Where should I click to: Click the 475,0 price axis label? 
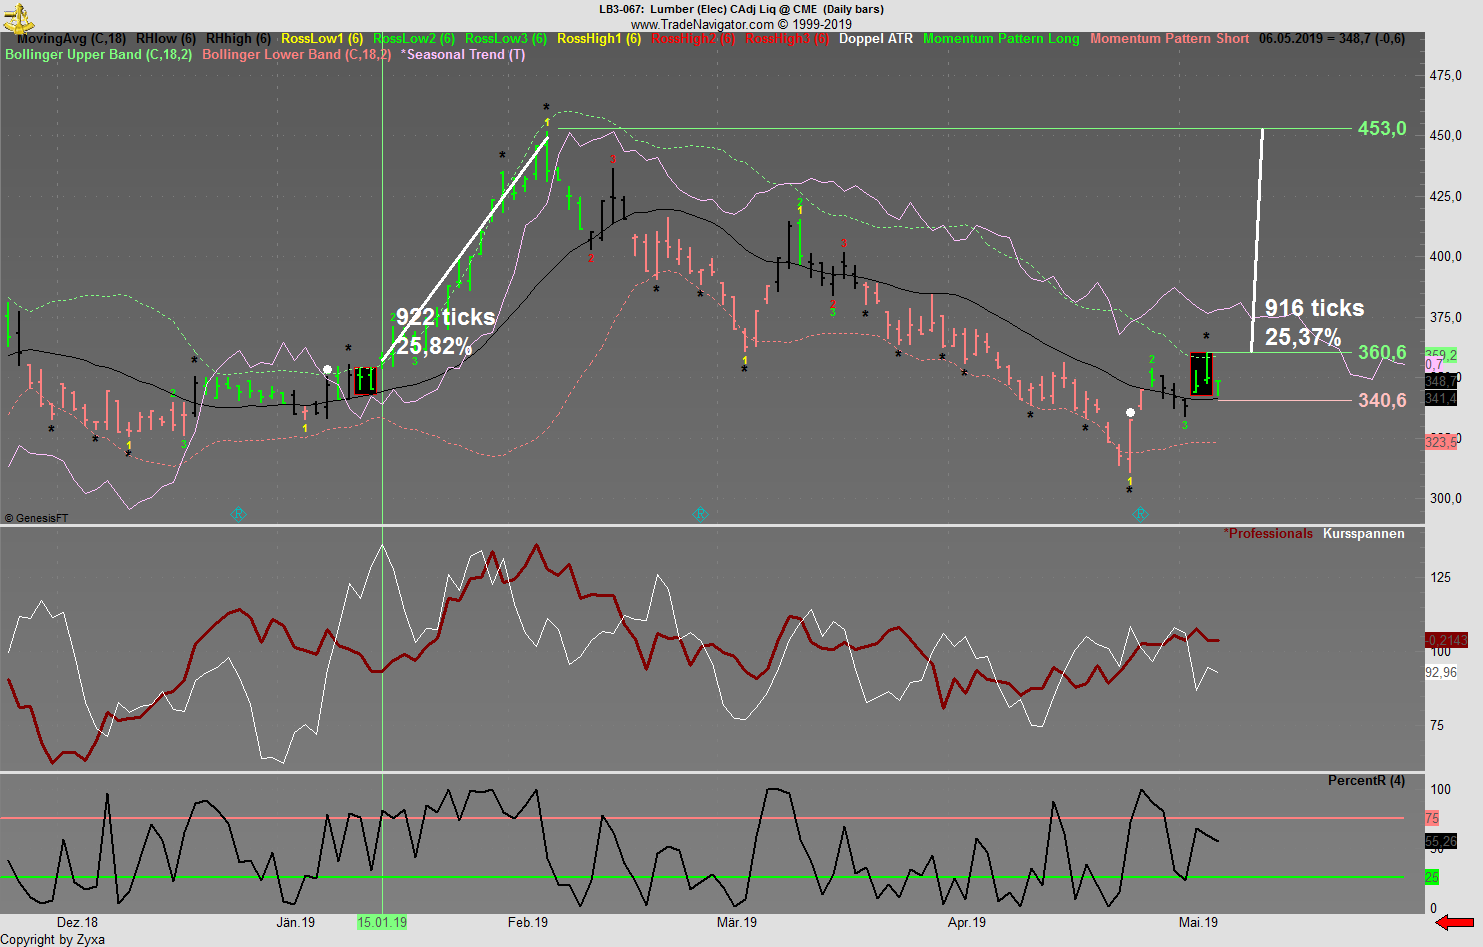[x=1446, y=76]
